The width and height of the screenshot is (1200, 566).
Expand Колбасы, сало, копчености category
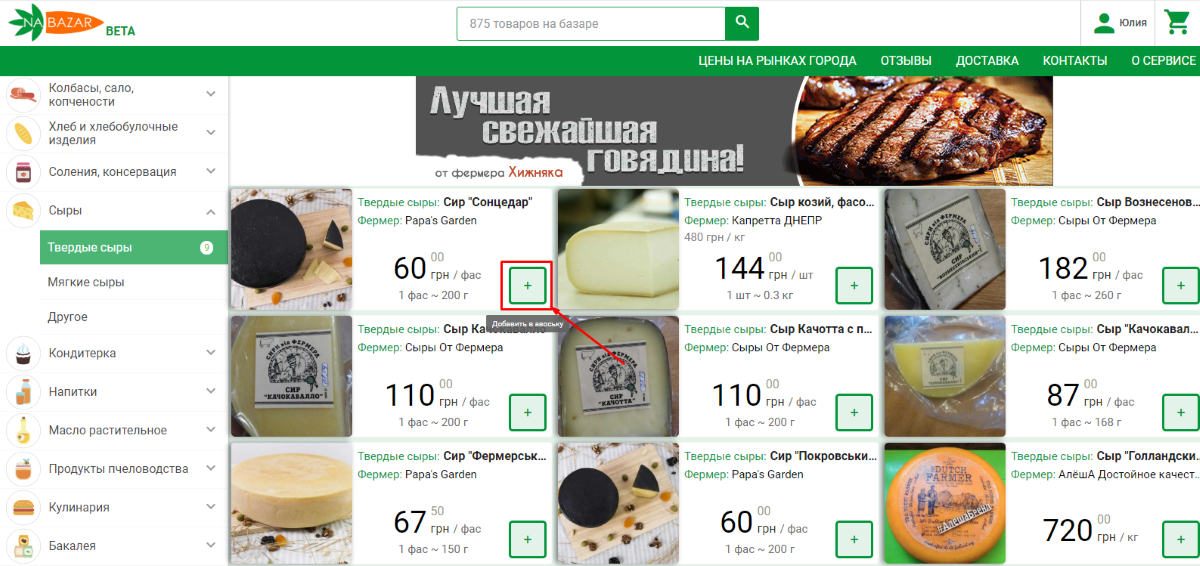pos(211,94)
